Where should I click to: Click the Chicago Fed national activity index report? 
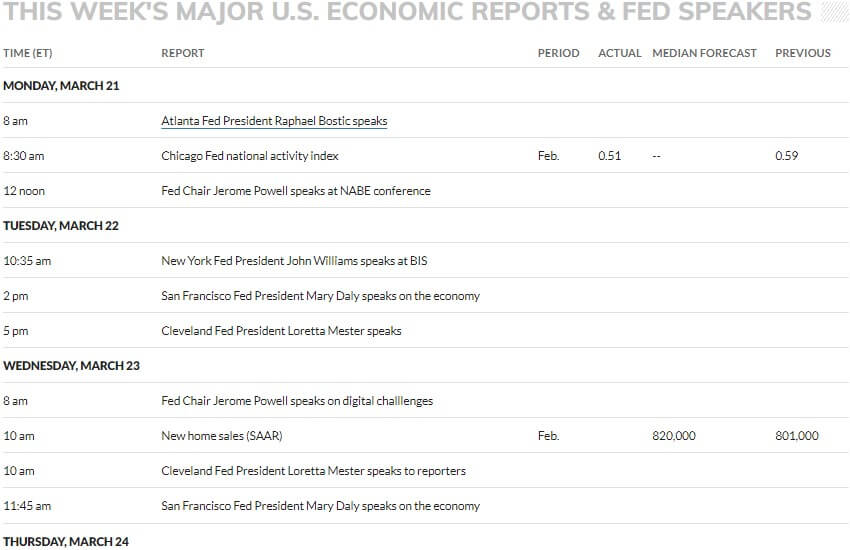click(250, 156)
